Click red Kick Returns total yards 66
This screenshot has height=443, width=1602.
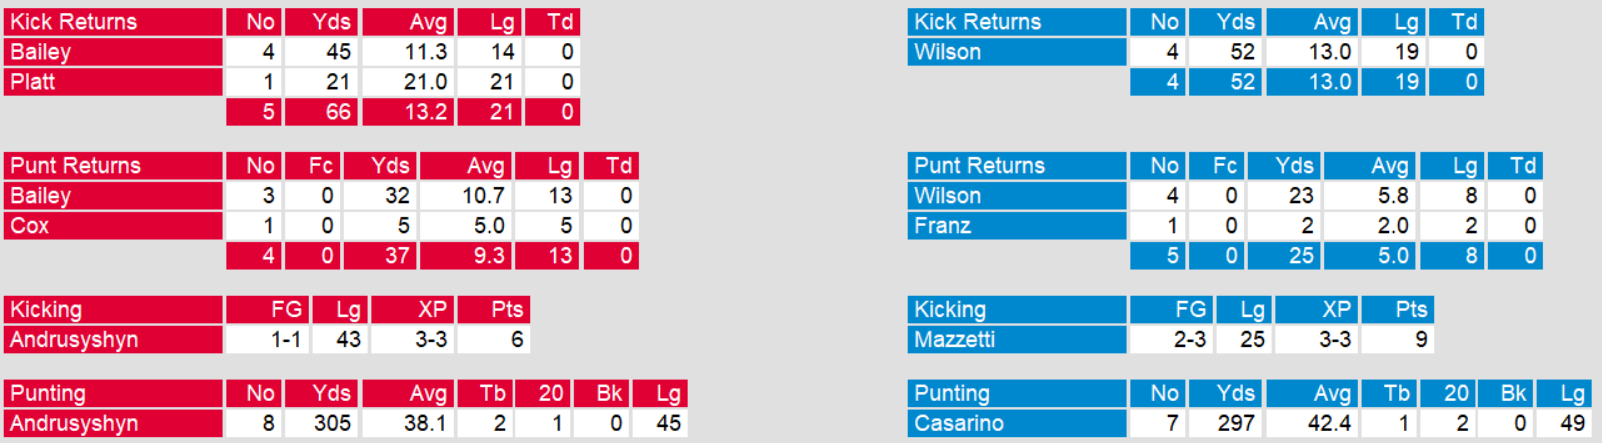(338, 112)
